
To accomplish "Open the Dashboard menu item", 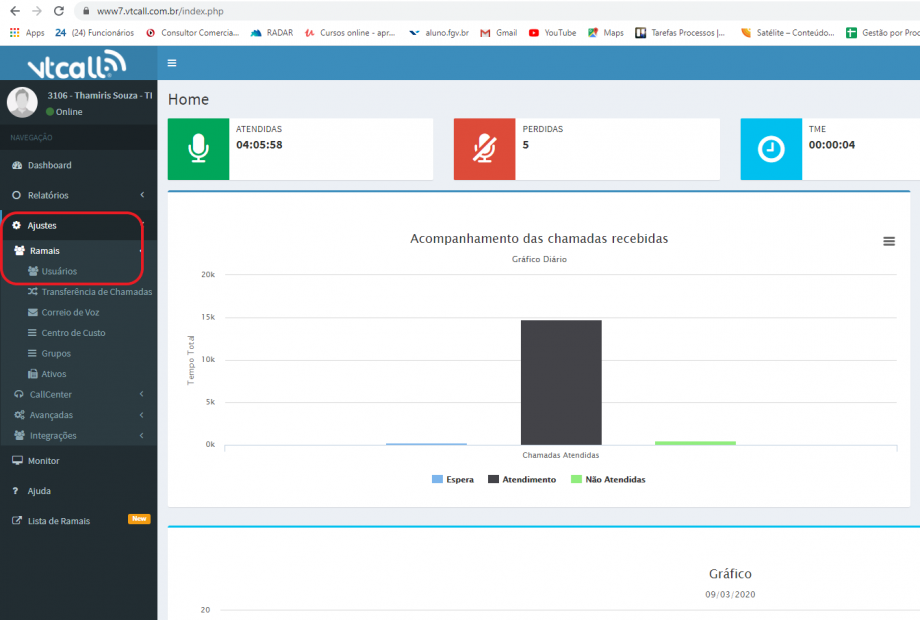I will [x=49, y=165].
